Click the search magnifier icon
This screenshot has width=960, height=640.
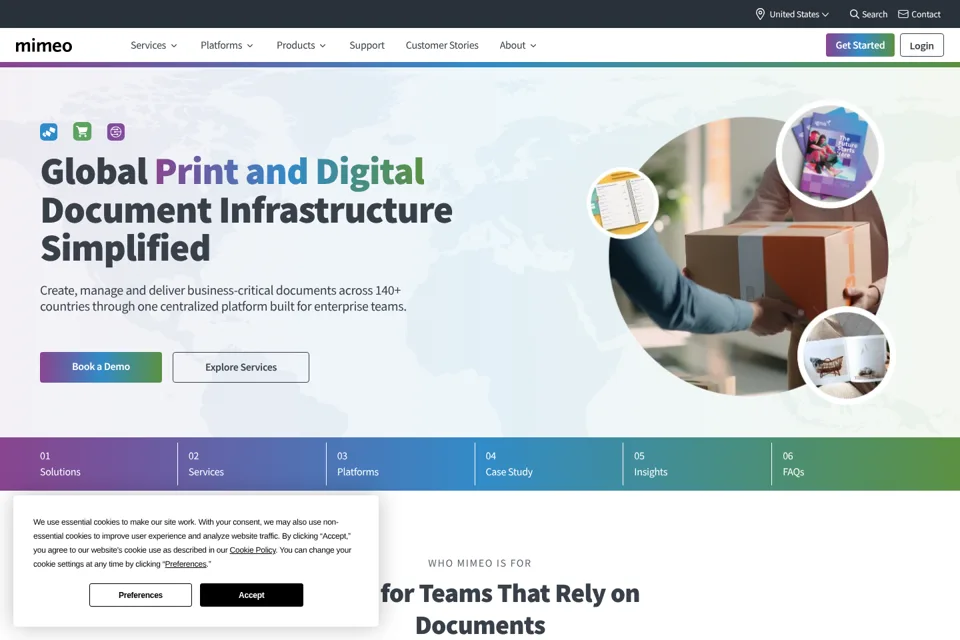(854, 14)
